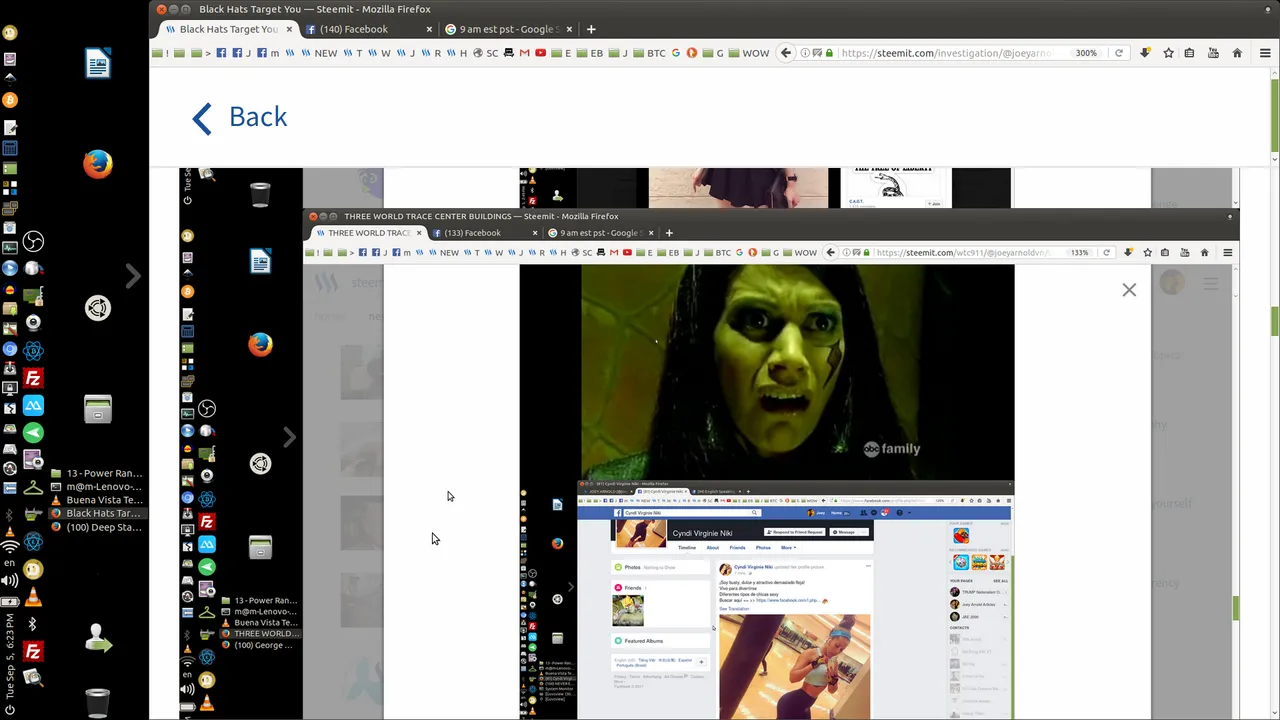1280x720 pixels.
Task: Open site information icon beside the steemit.com/investigation URL
Action: click(805, 53)
